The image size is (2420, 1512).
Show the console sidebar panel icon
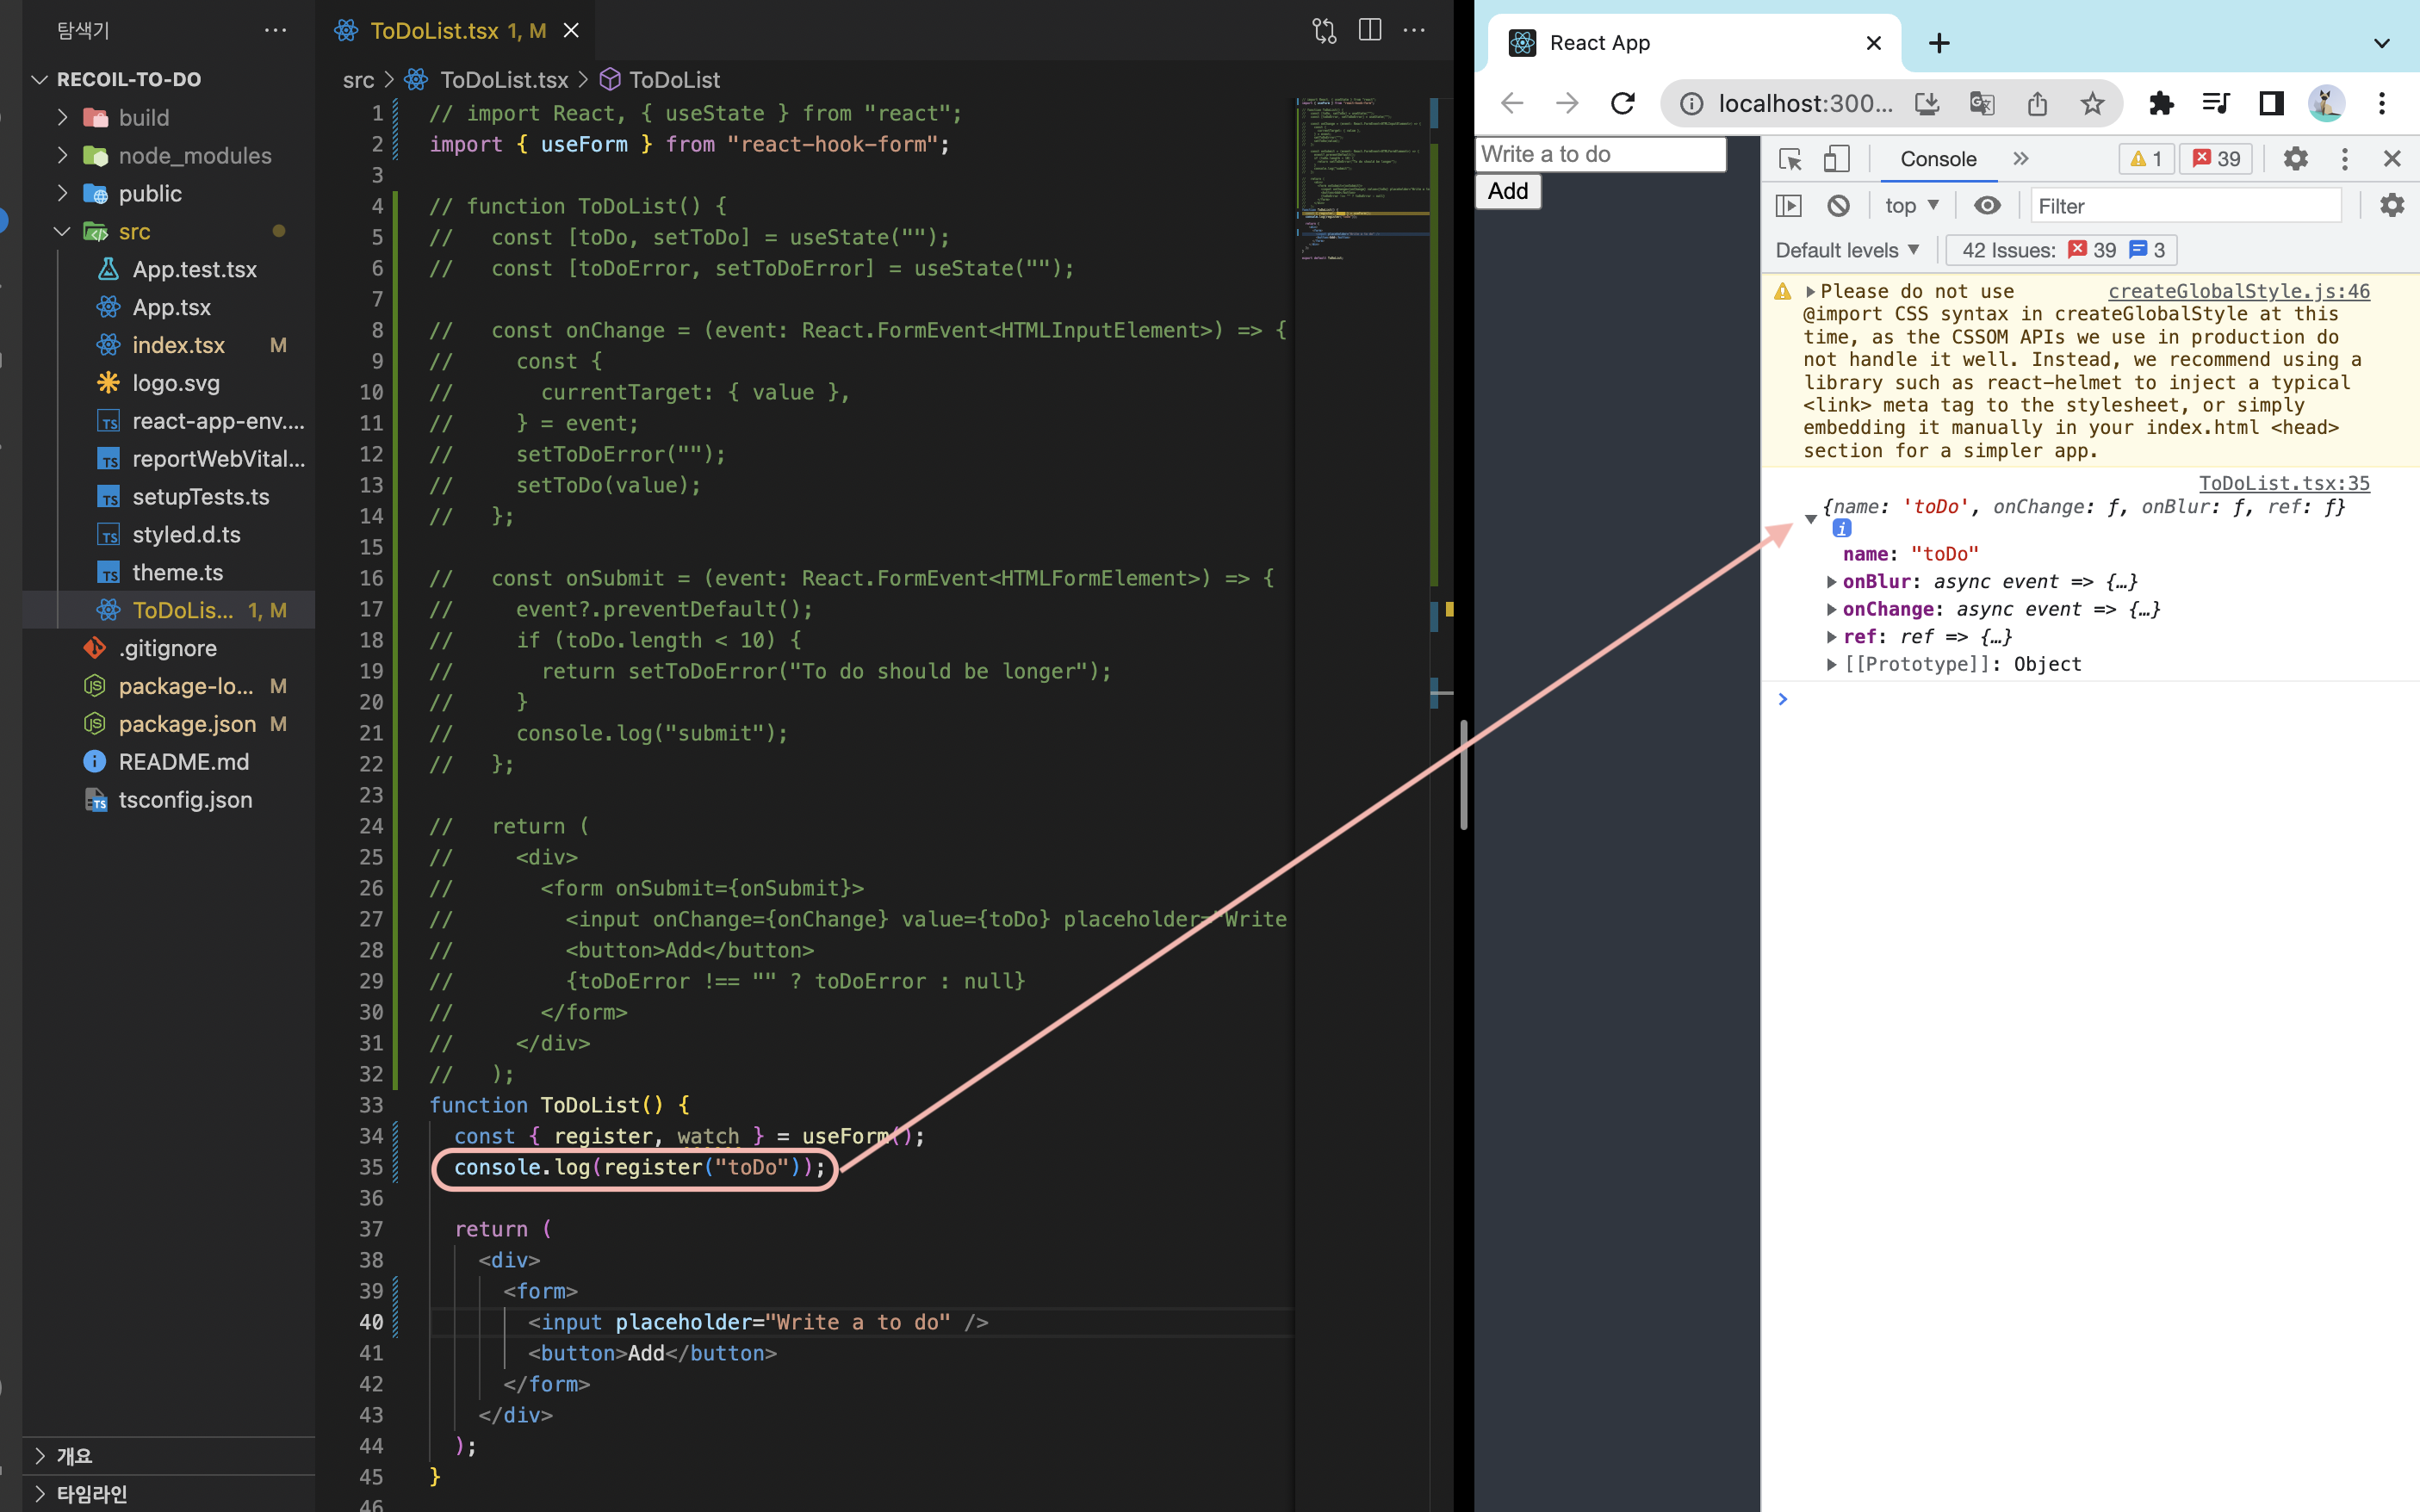point(1788,206)
